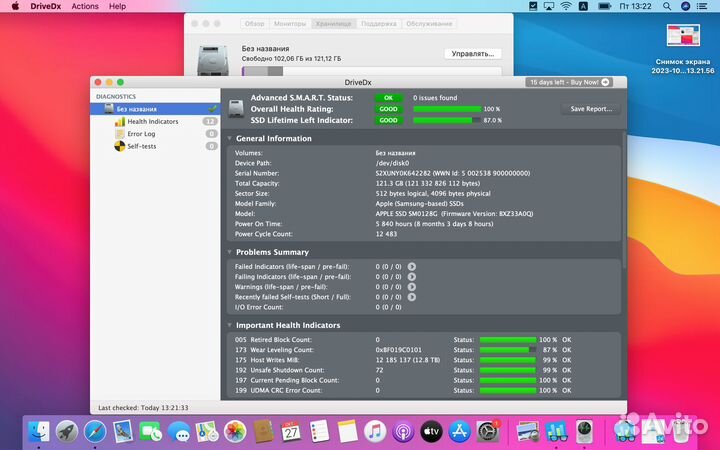
Task: Click the storage usage bar in background window
Action: [x=371, y=71]
